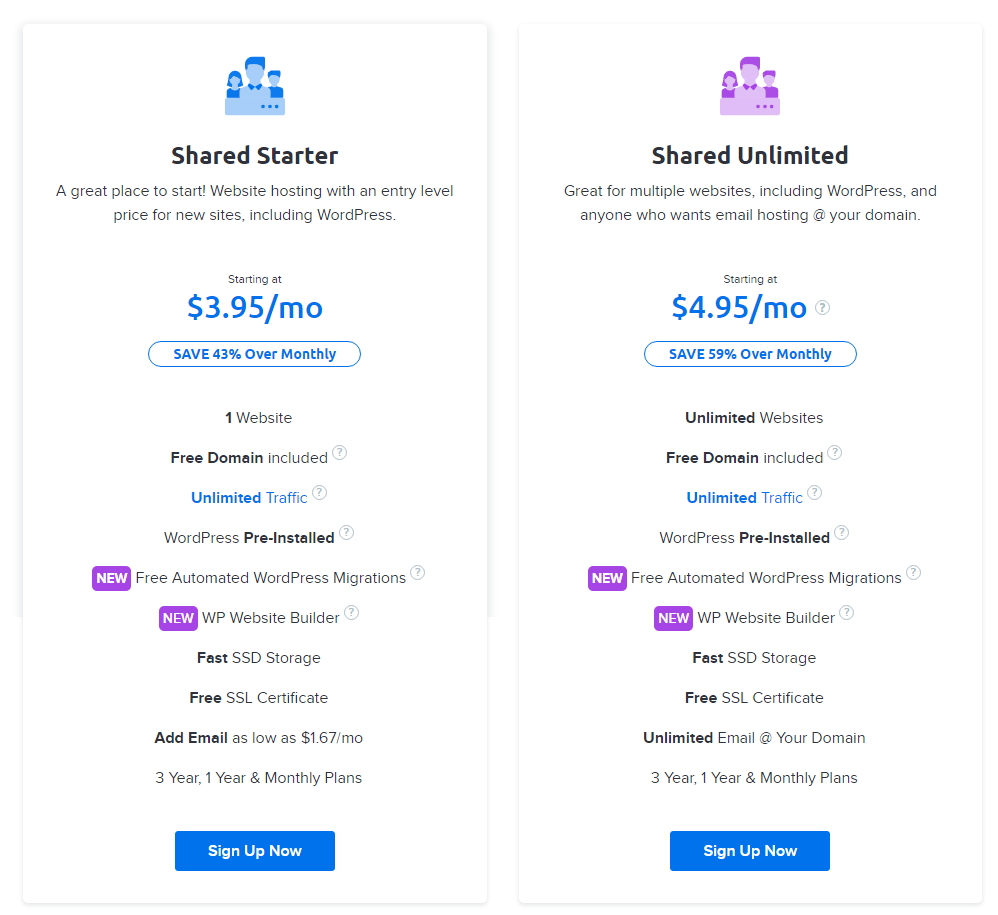Viewport: 998px width, 915px height.
Task: Click help icon by Unlimited plan WP Website Builder
Action: point(847,613)
